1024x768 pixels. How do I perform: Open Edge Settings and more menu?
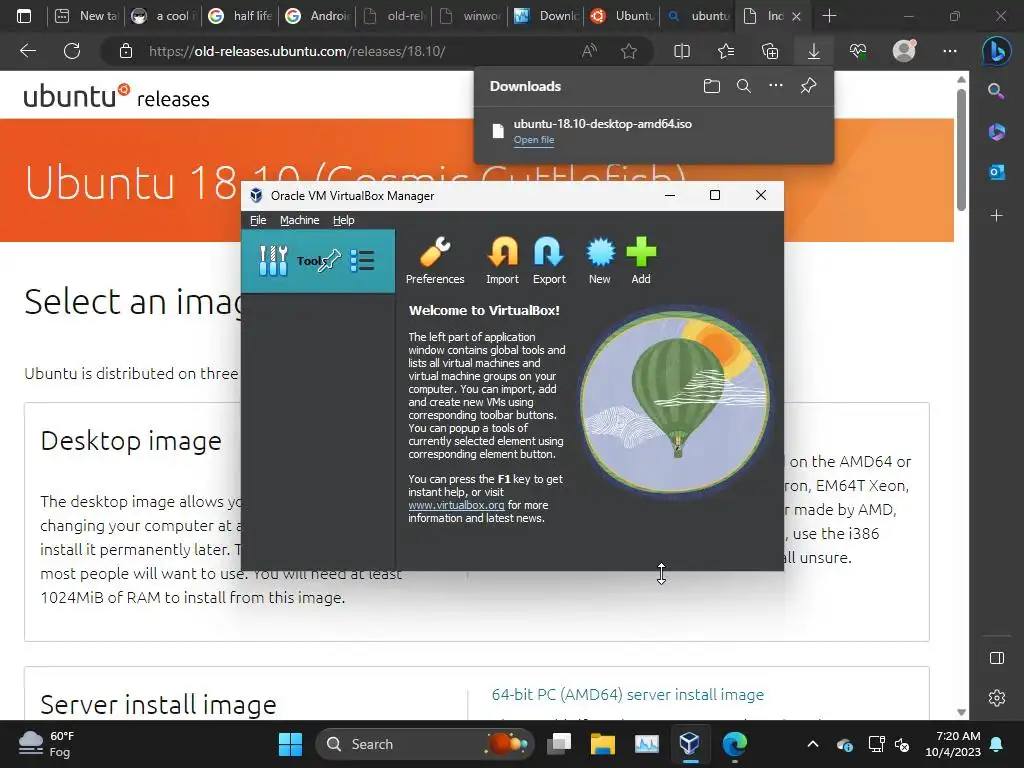click(x=950, y=51)
